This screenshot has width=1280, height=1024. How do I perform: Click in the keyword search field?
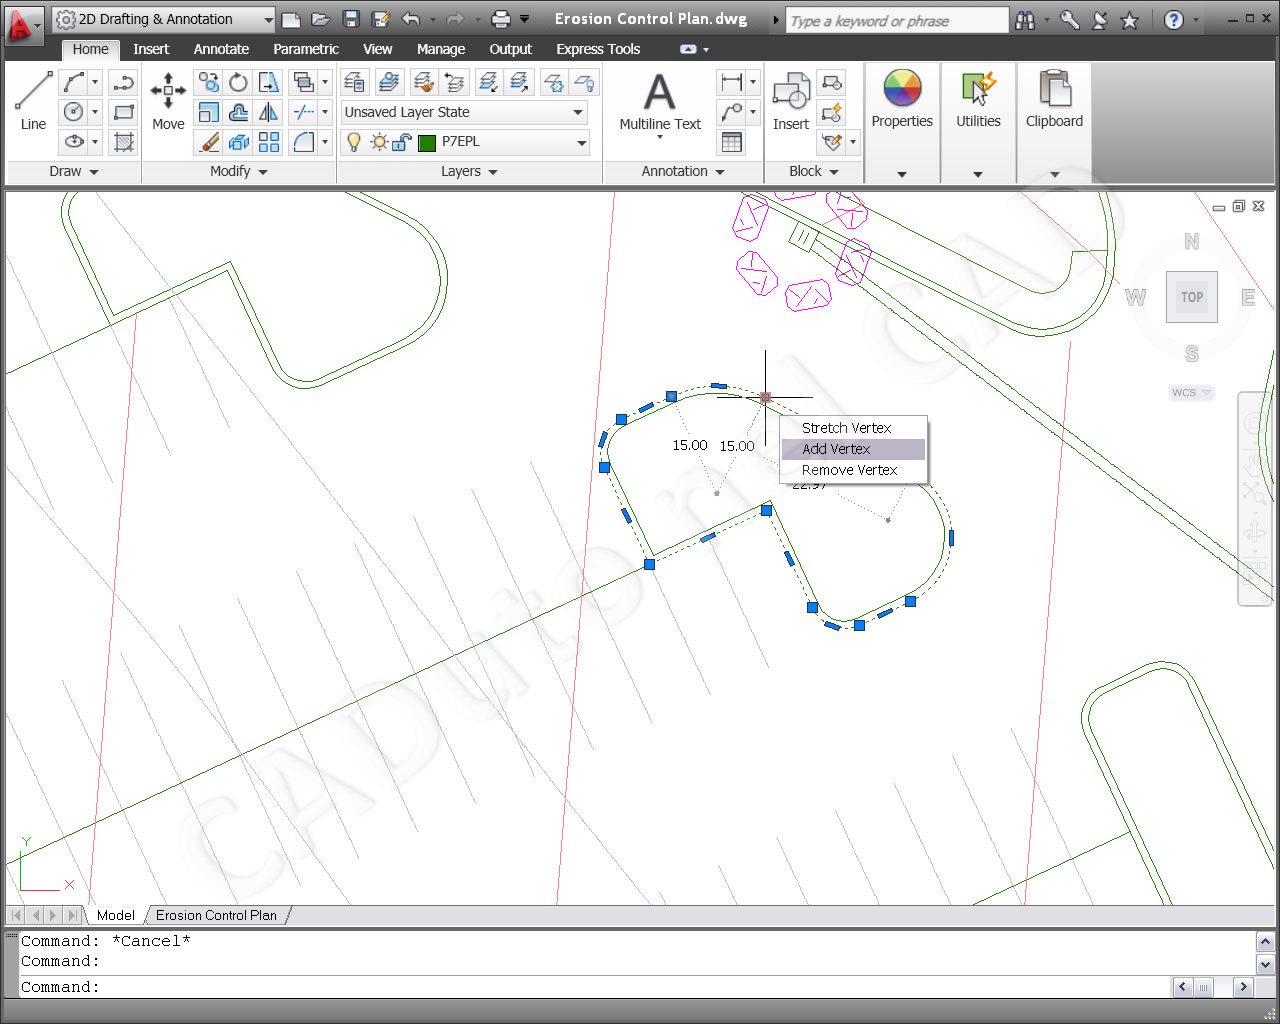click(897, 20)
